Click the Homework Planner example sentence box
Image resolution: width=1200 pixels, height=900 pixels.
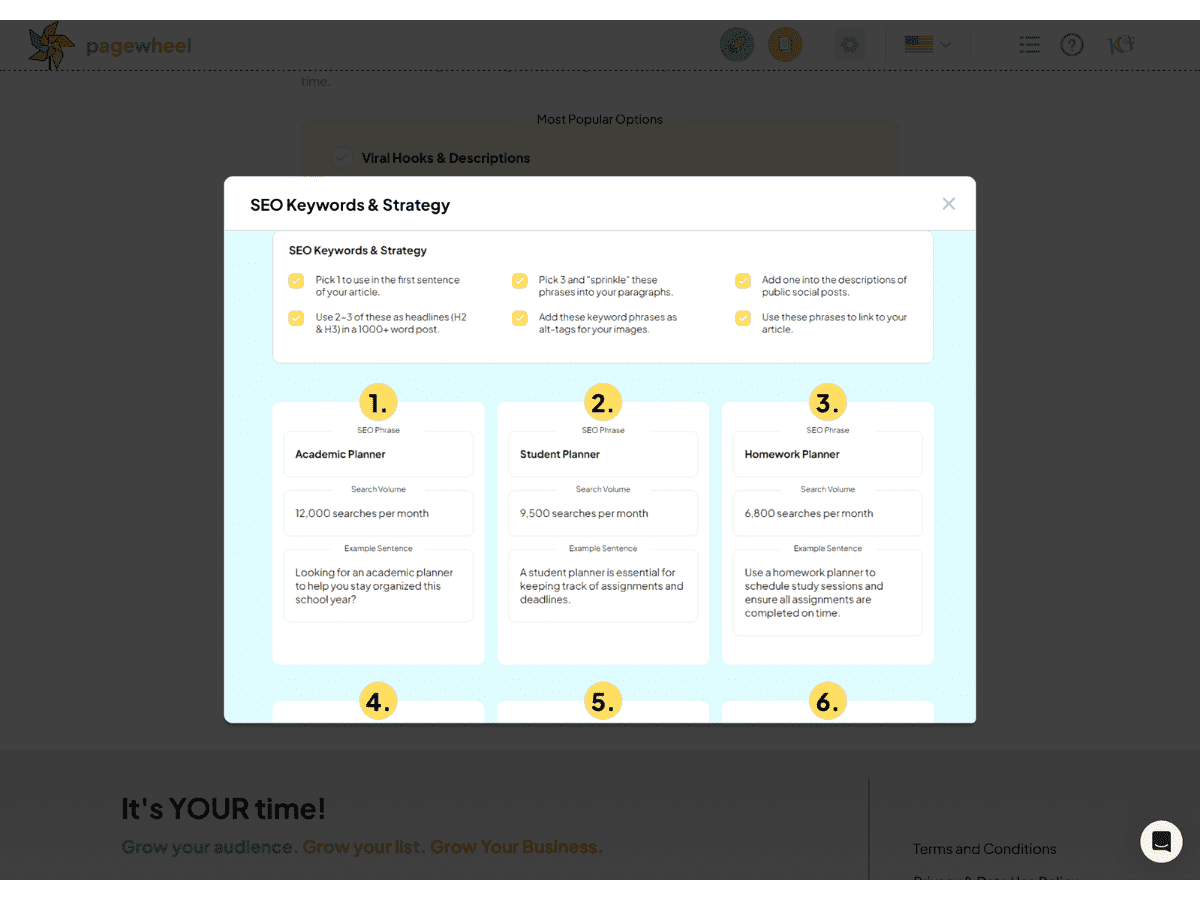(x=828, y=592)
